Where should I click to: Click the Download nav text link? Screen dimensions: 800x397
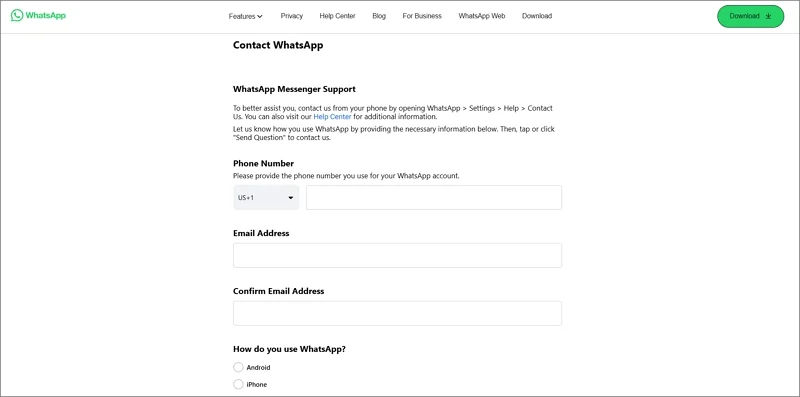click(537, 16)
